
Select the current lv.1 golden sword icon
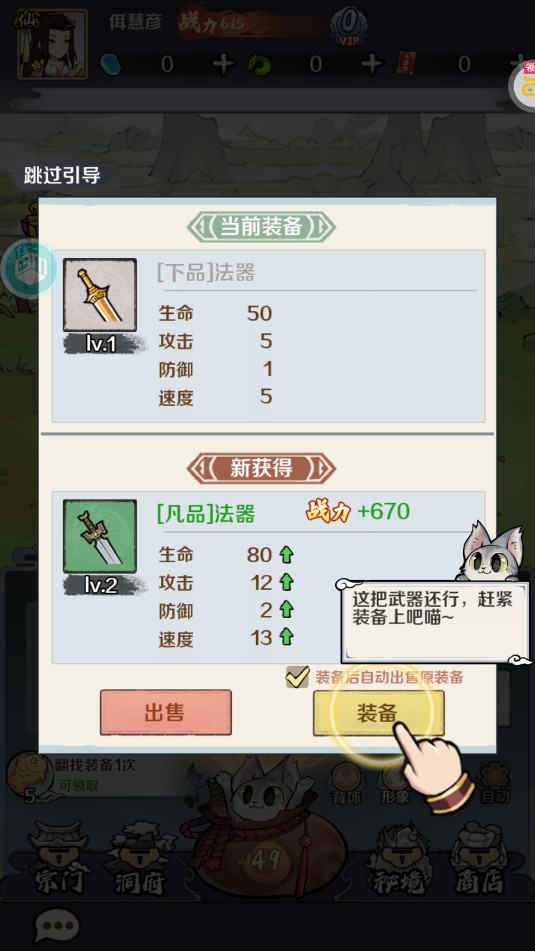click(100, 295)
